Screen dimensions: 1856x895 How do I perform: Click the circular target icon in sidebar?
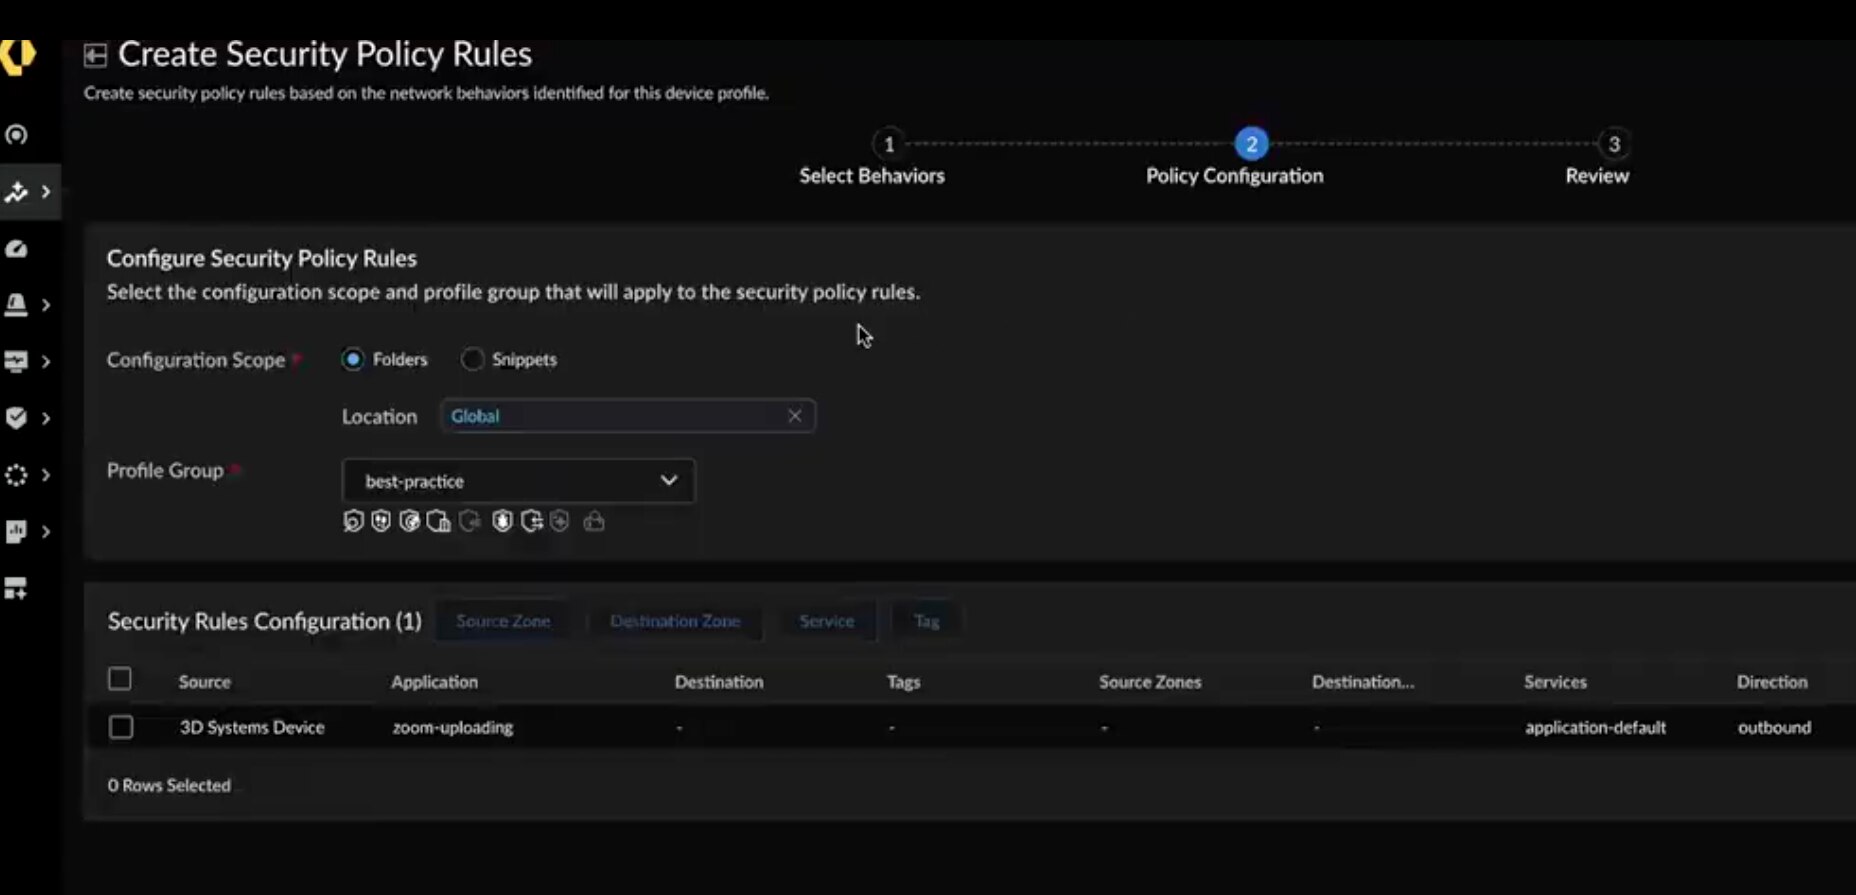16,135
